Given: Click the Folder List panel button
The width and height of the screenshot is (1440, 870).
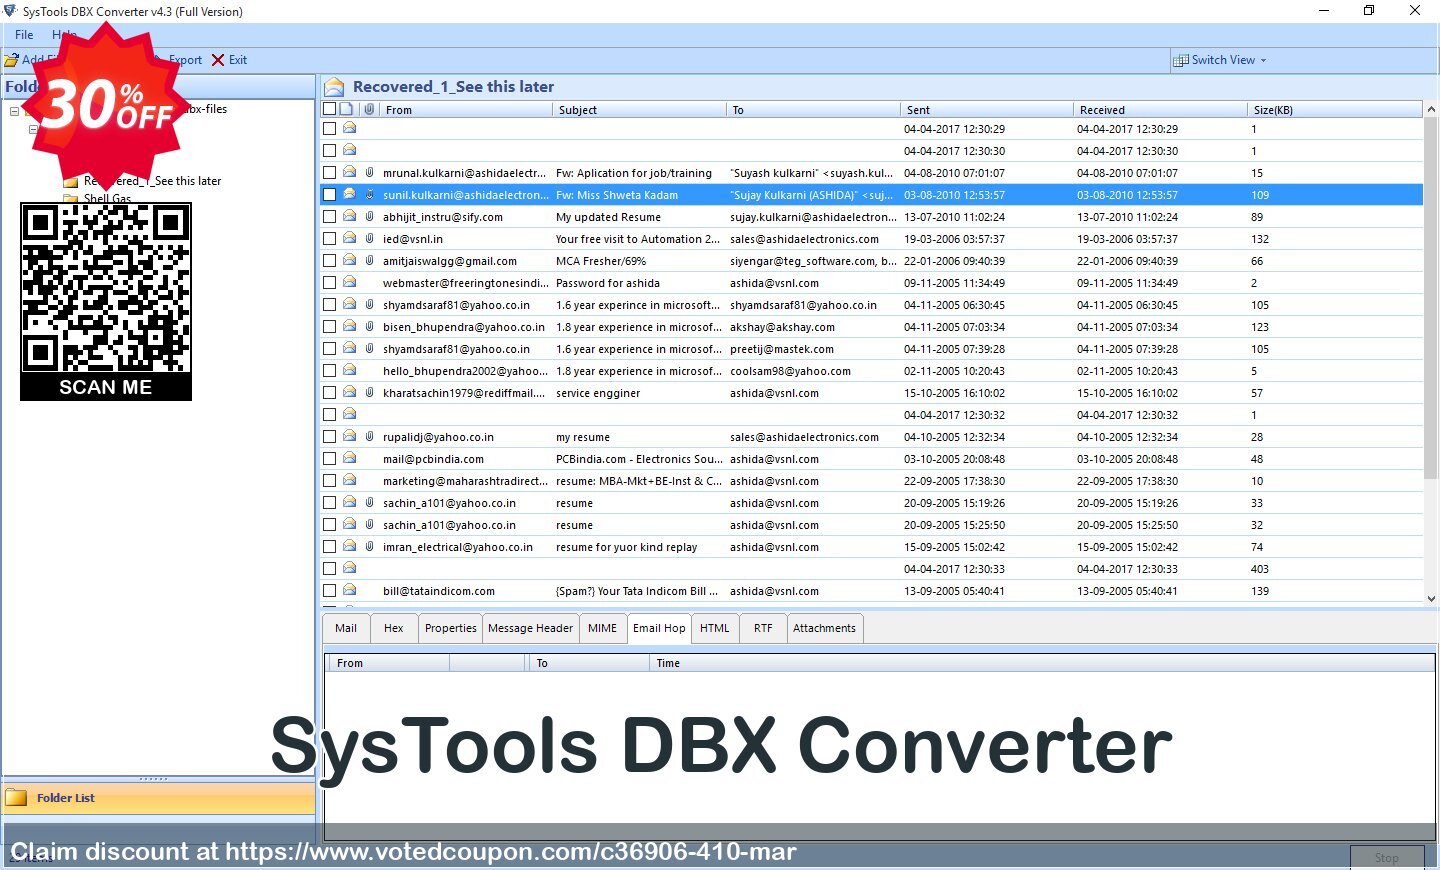Looking at the screenshot, I should (x=158, y=798).
